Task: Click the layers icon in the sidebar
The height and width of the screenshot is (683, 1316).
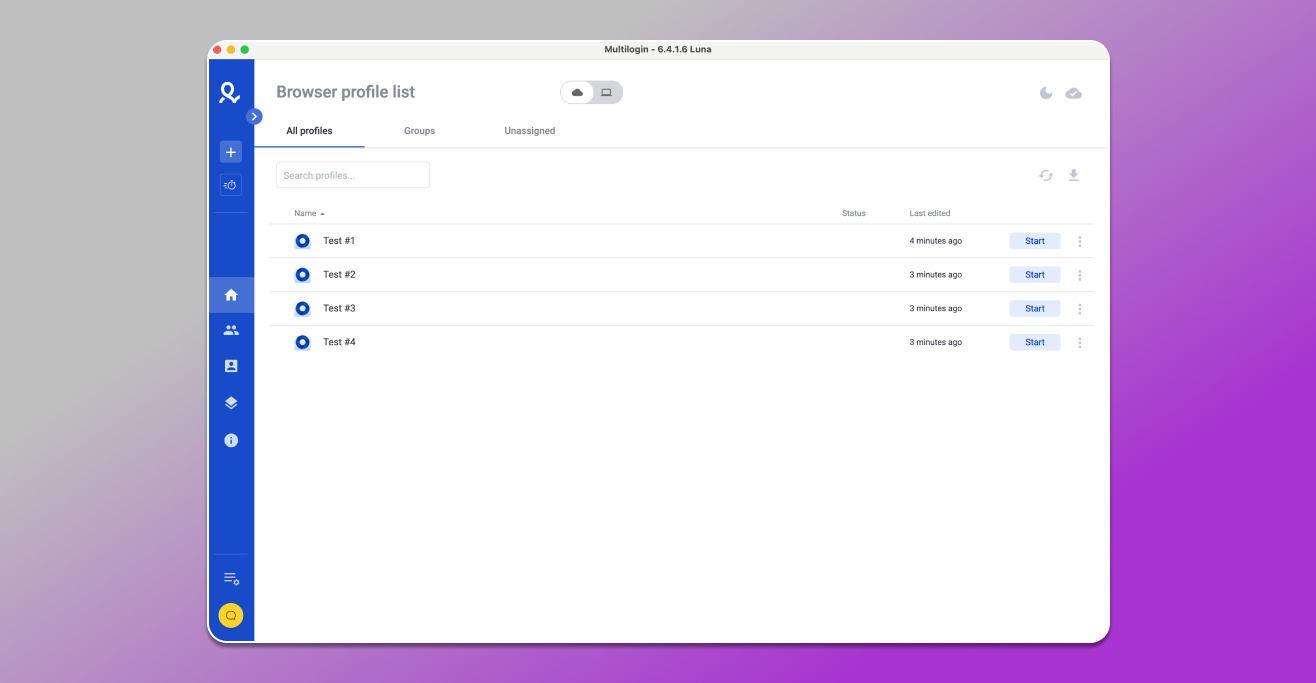Action: 231,402
